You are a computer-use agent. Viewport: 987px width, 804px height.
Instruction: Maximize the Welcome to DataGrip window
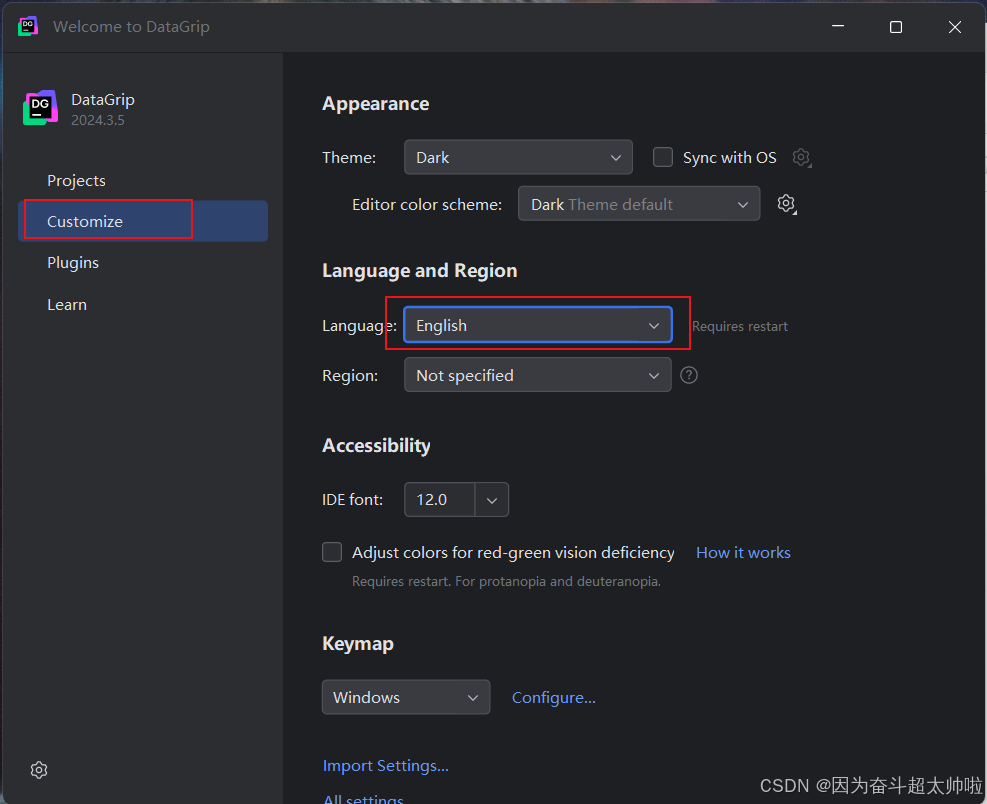[896, 26]
